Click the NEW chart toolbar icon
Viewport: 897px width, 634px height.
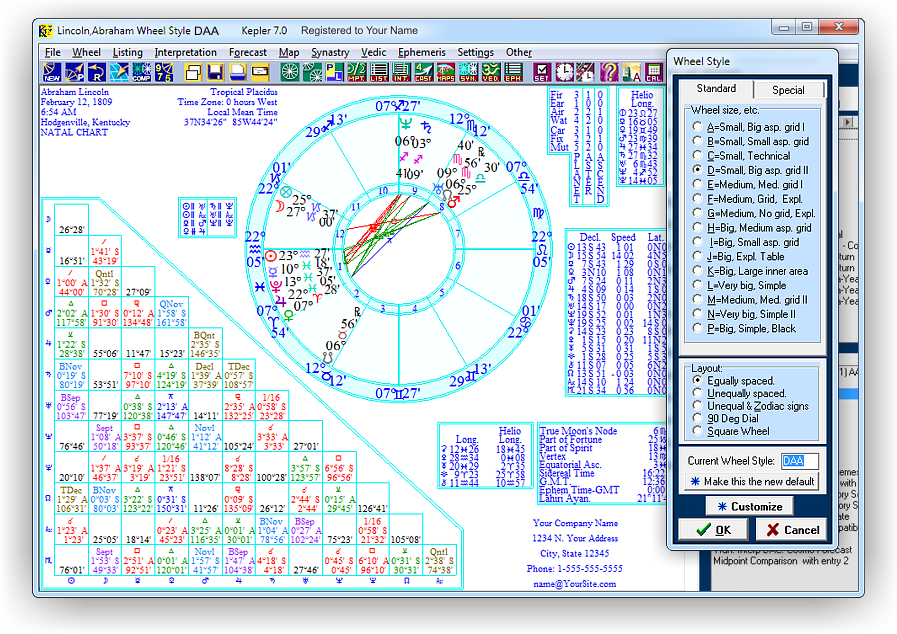(x=52, y=73)
